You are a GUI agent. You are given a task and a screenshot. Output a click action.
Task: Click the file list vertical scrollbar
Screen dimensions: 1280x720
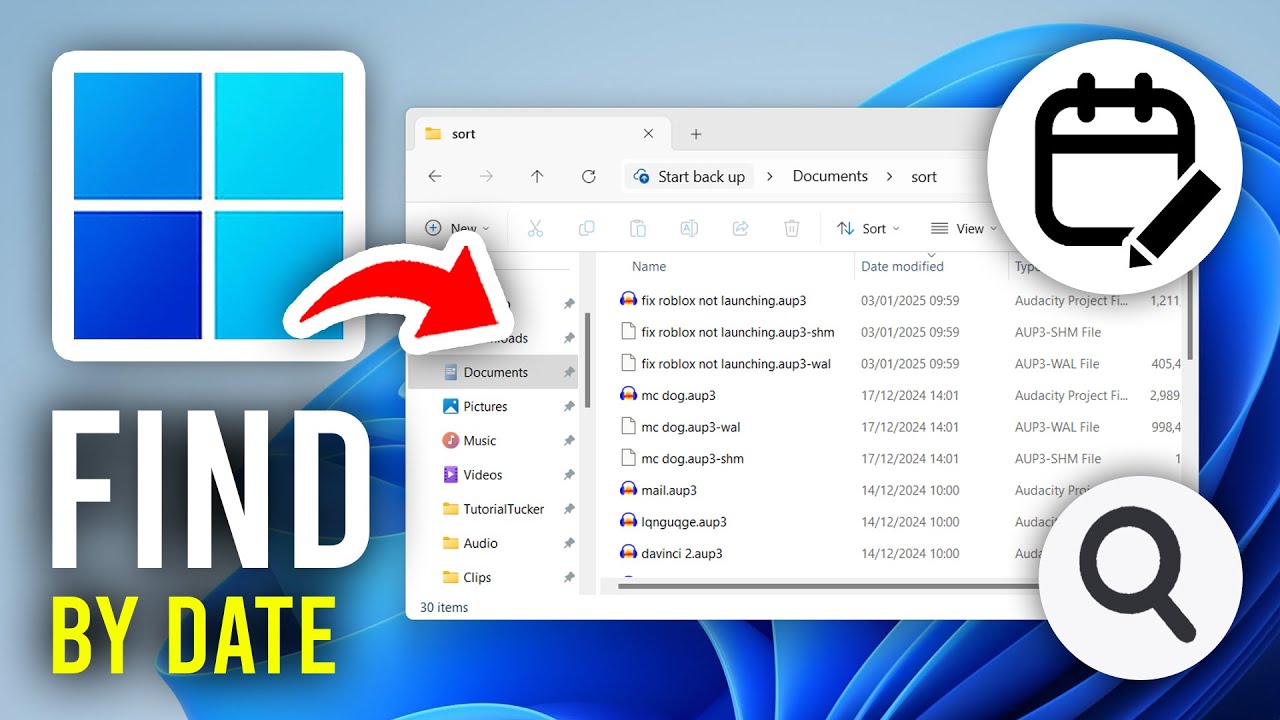pos(1189,325)
